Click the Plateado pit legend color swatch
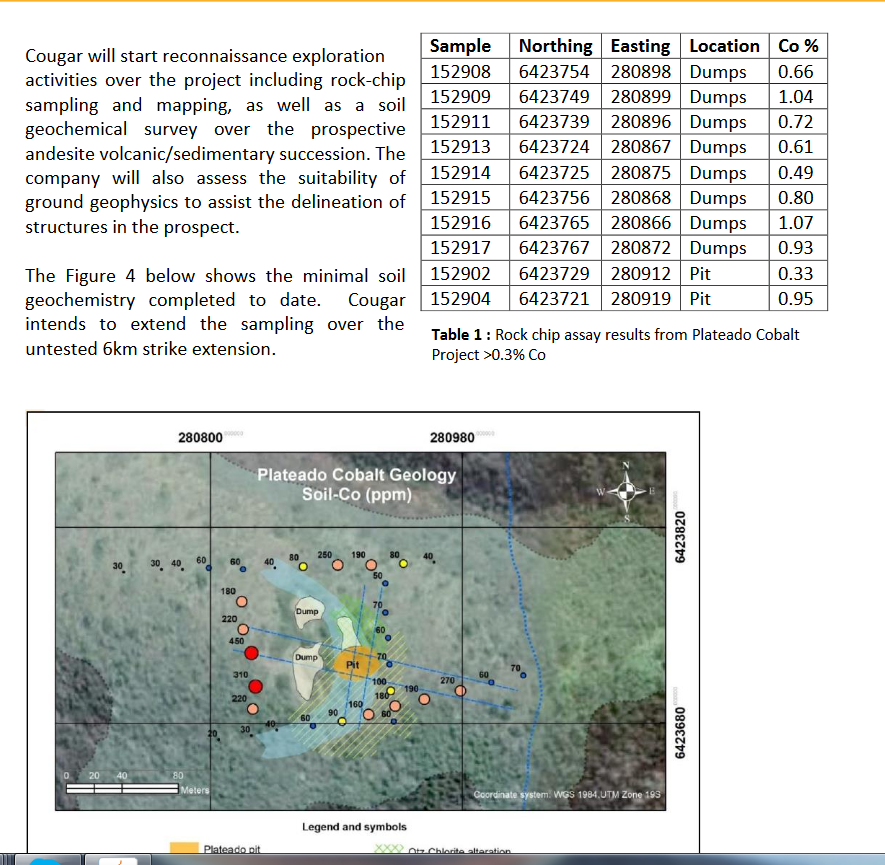Viewport: 885px width, 865px height. click(x=184, y=848)
